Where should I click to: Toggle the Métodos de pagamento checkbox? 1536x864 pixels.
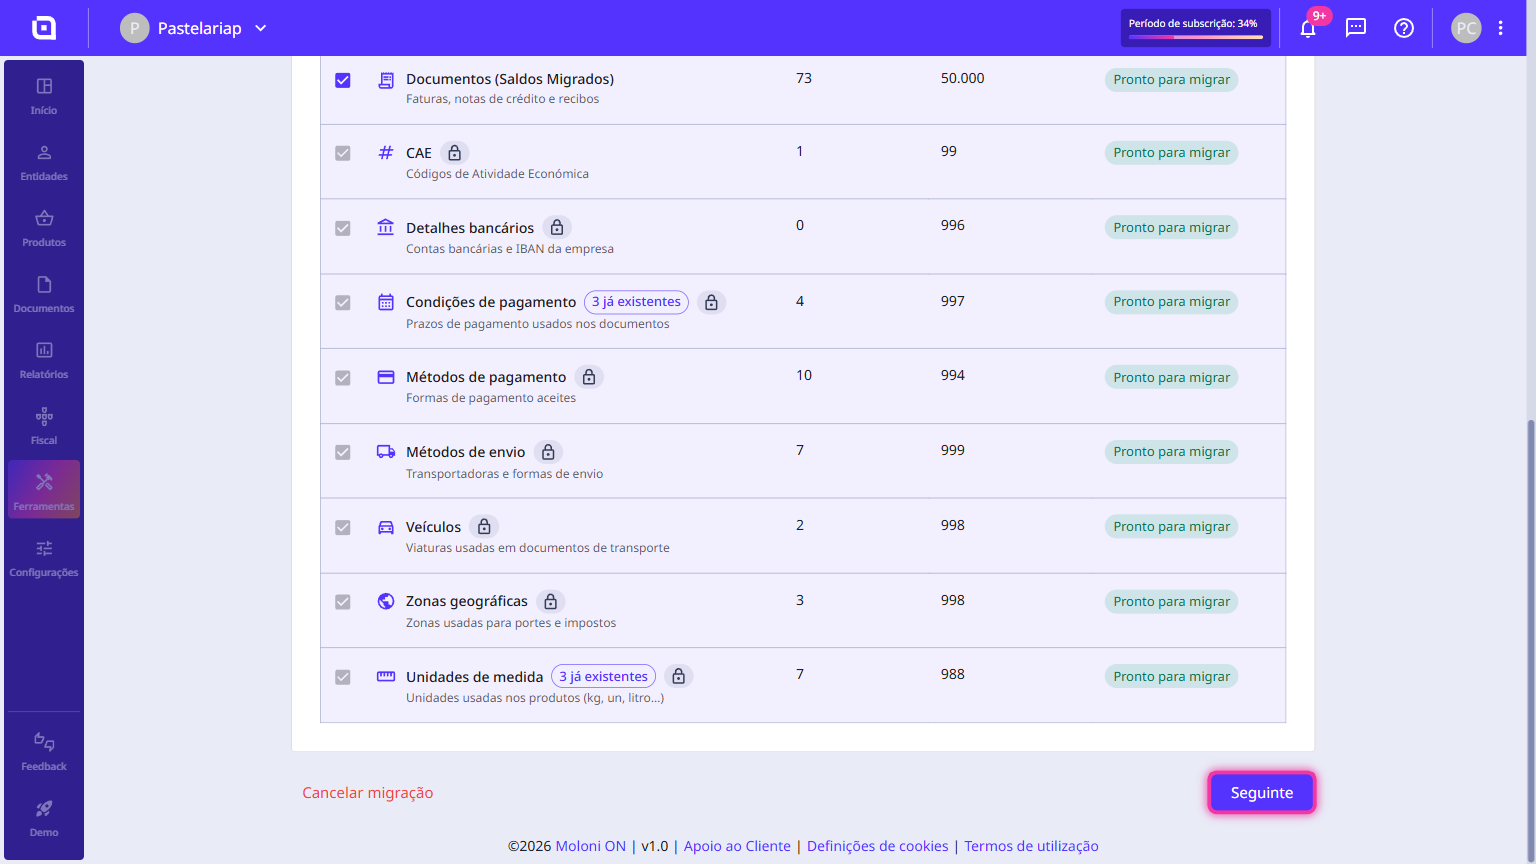click(x=343, y=377)
